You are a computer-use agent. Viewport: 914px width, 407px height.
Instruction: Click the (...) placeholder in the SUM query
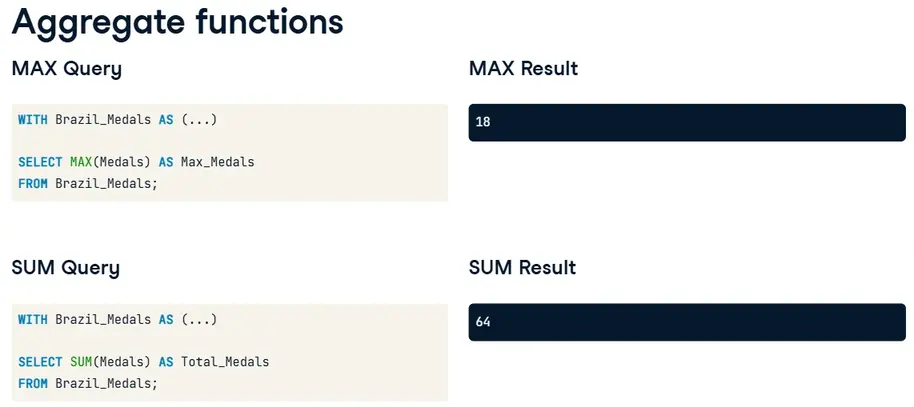(199, 320)
